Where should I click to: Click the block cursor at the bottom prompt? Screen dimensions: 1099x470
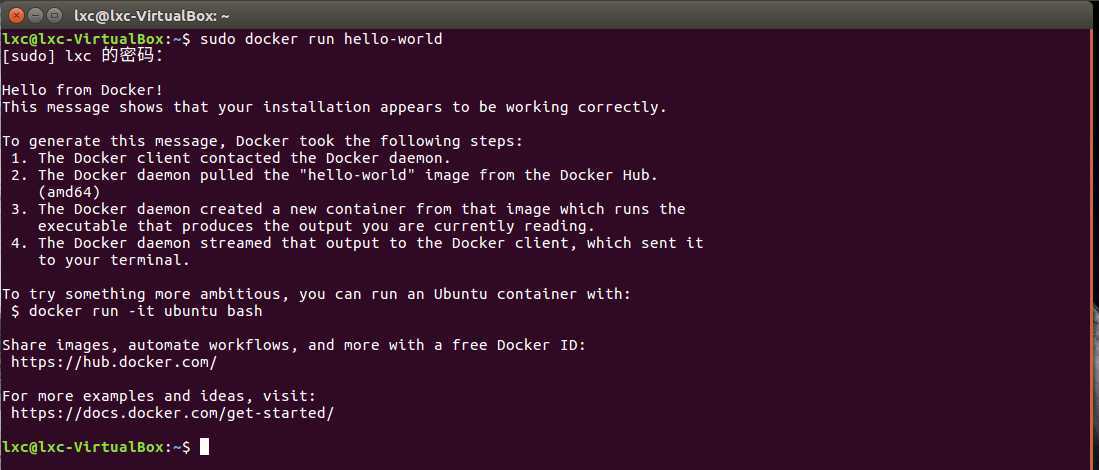[x=204, y=446]
